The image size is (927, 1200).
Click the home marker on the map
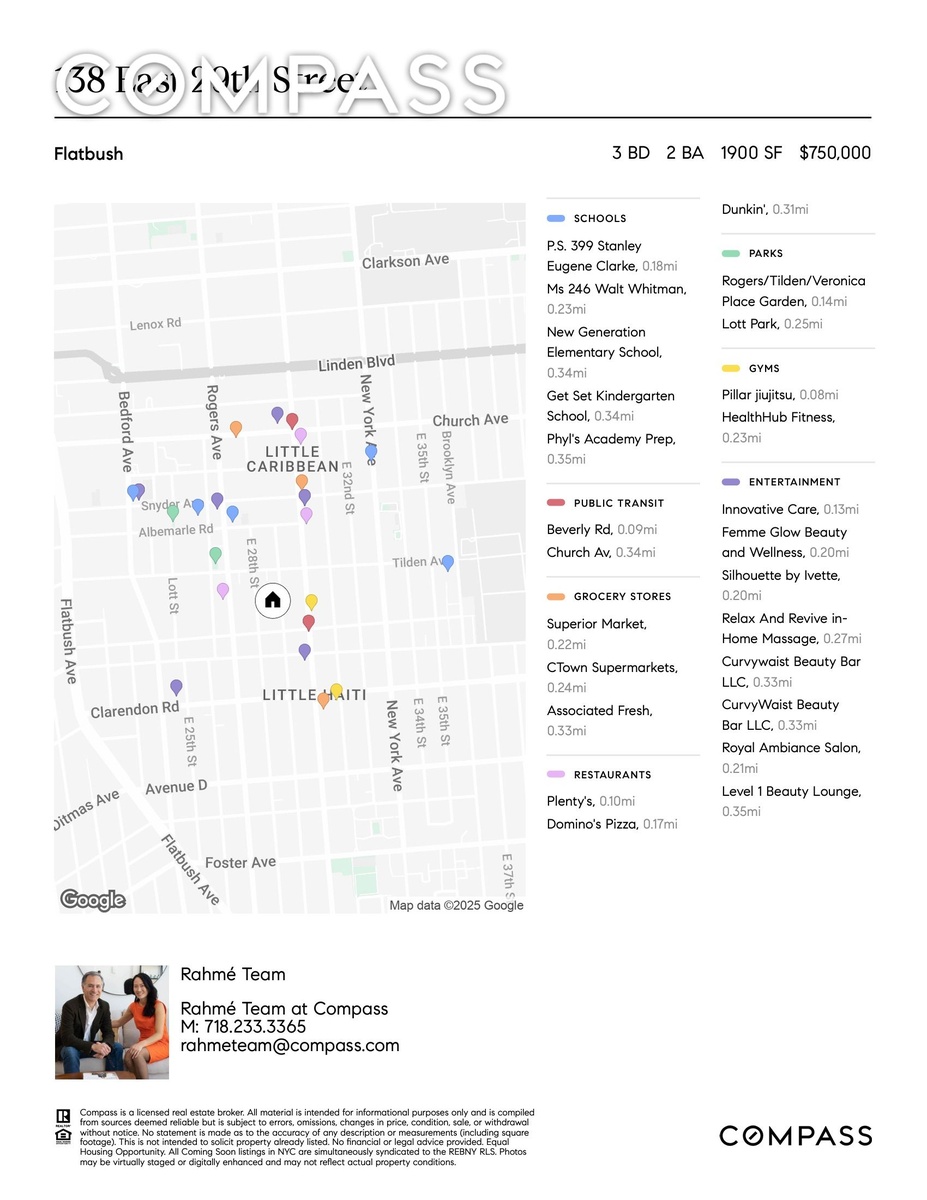pos(272,601)
